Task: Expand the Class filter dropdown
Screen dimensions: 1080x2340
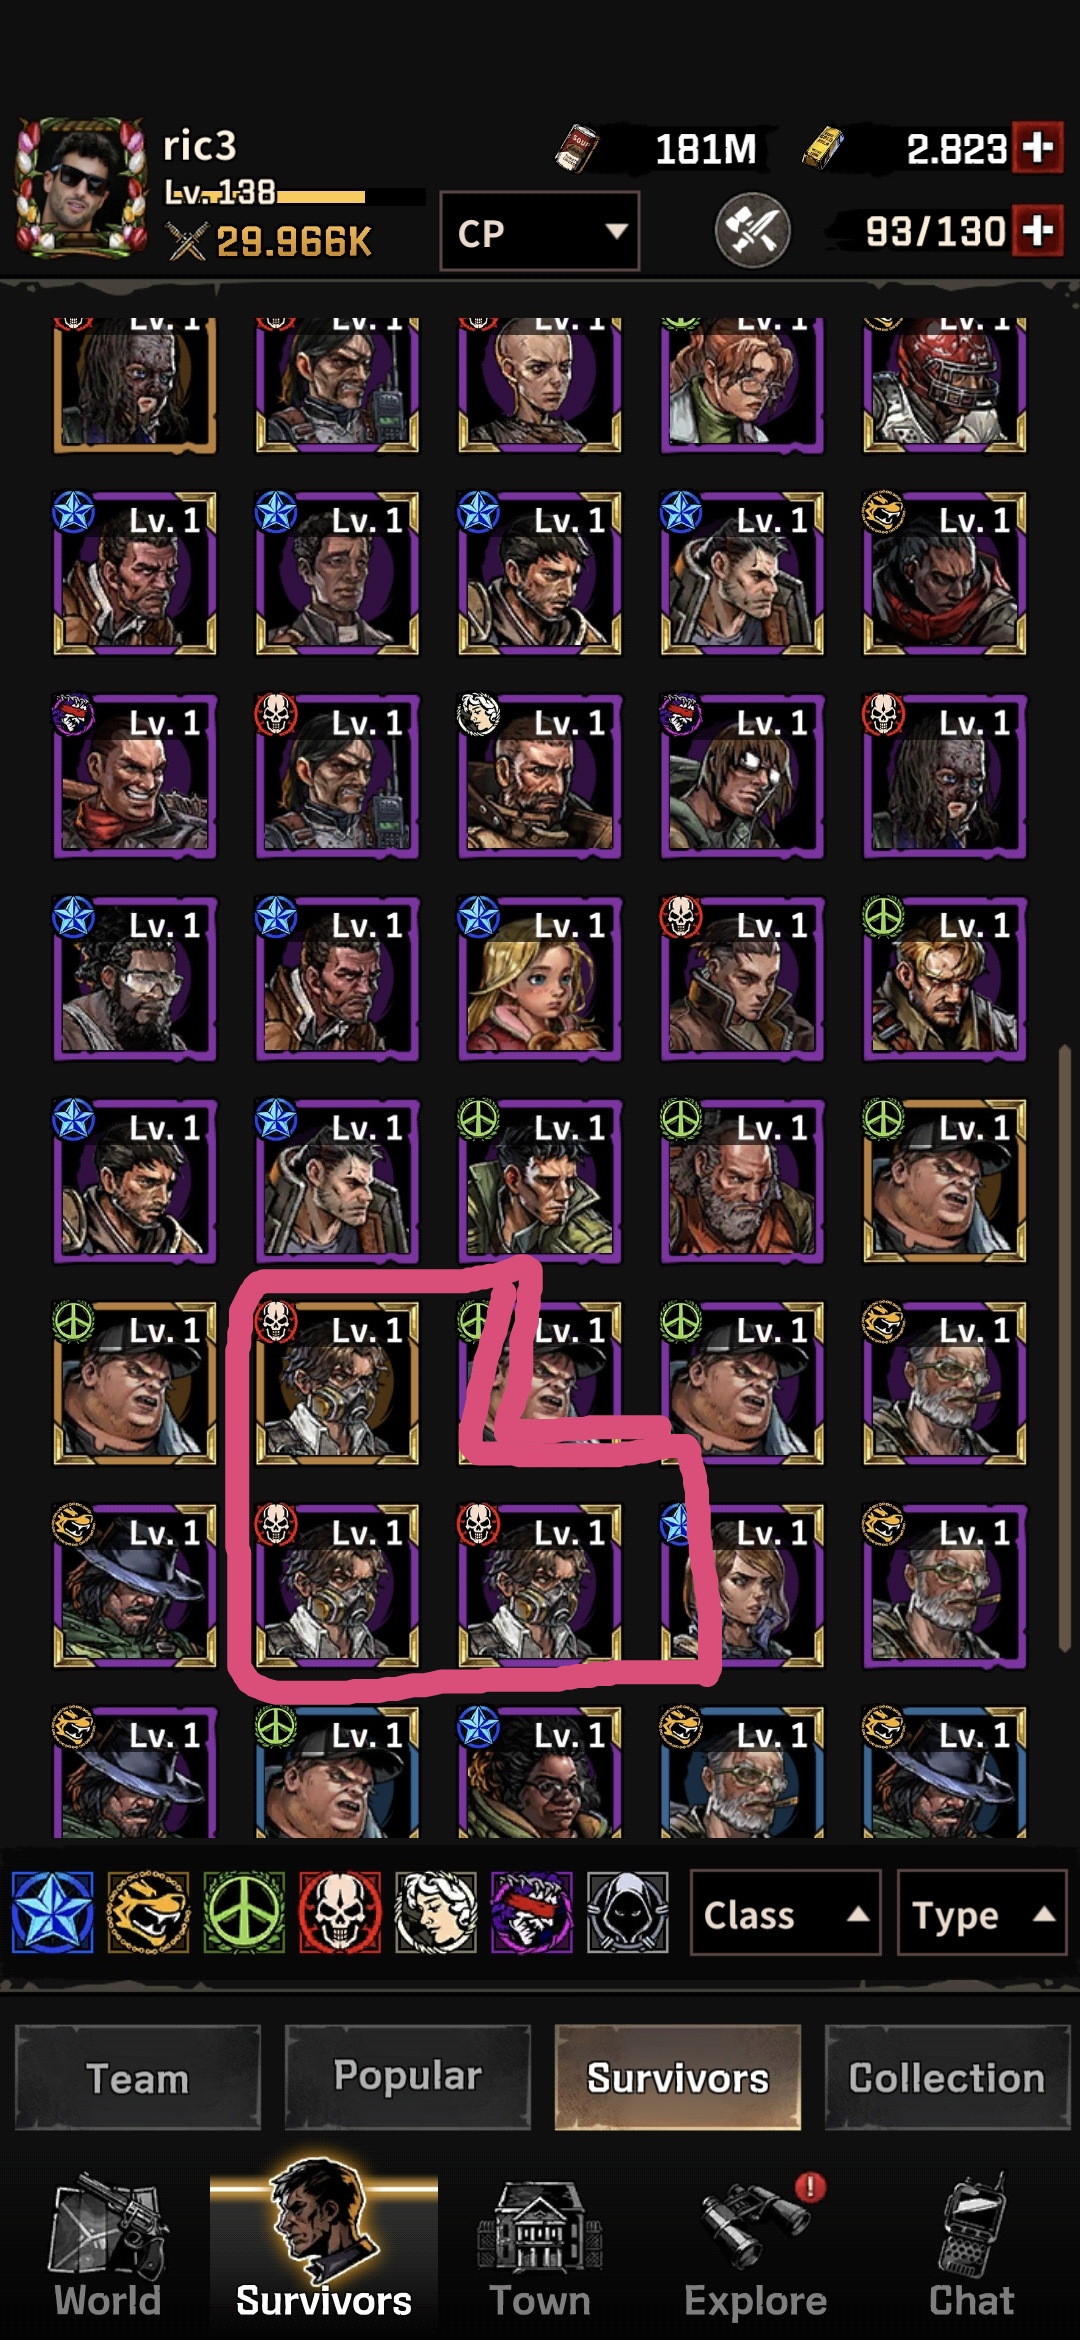Action: [x=786, y=1913]
